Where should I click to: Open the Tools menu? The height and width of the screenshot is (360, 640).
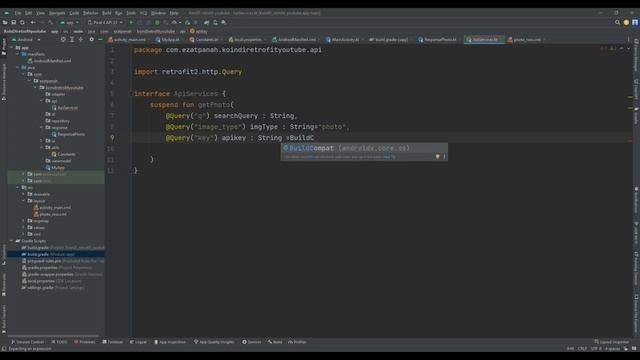[131, 13]
